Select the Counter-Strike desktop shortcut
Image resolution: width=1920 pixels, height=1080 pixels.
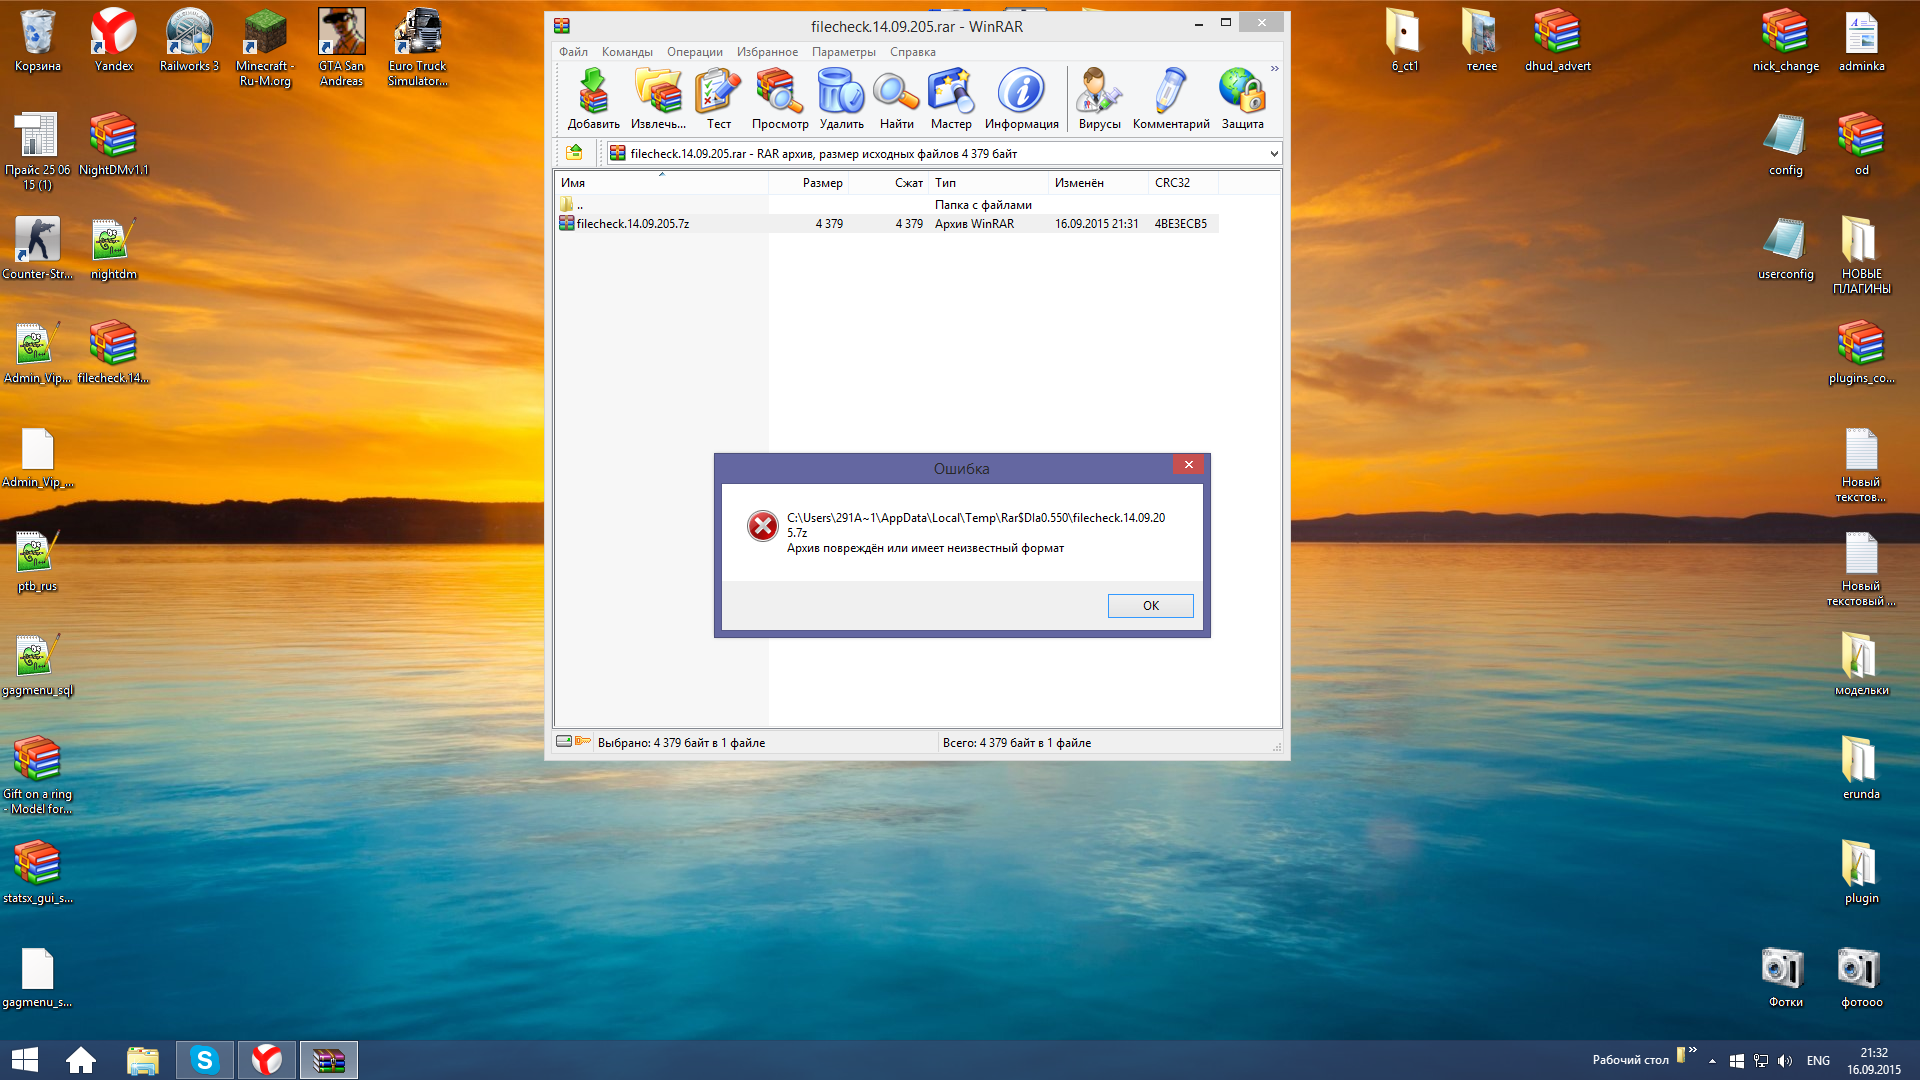[37, 249]
